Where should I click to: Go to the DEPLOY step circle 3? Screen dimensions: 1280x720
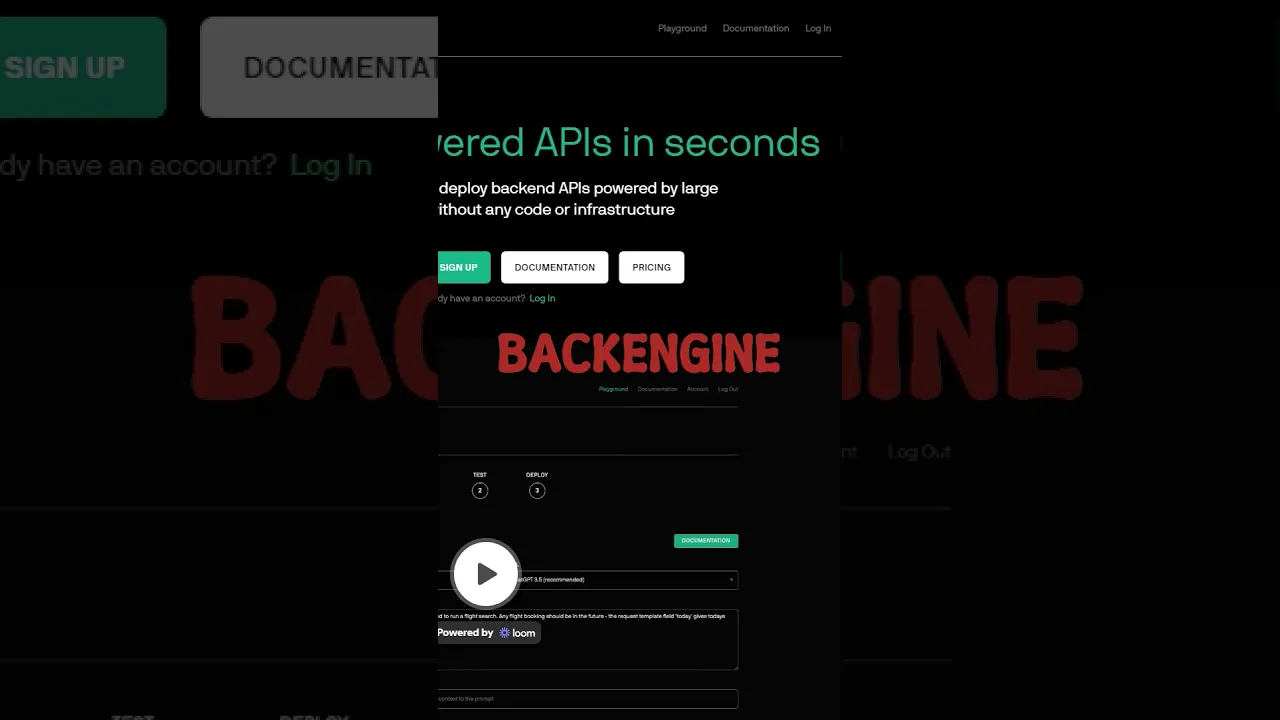click(x=537, y=490)
